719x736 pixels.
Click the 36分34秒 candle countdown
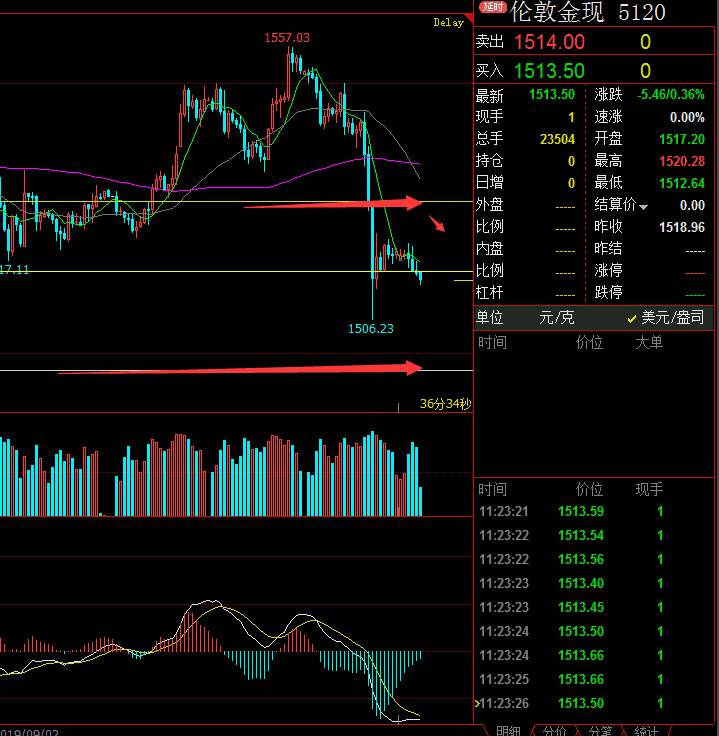coord(445,404)
